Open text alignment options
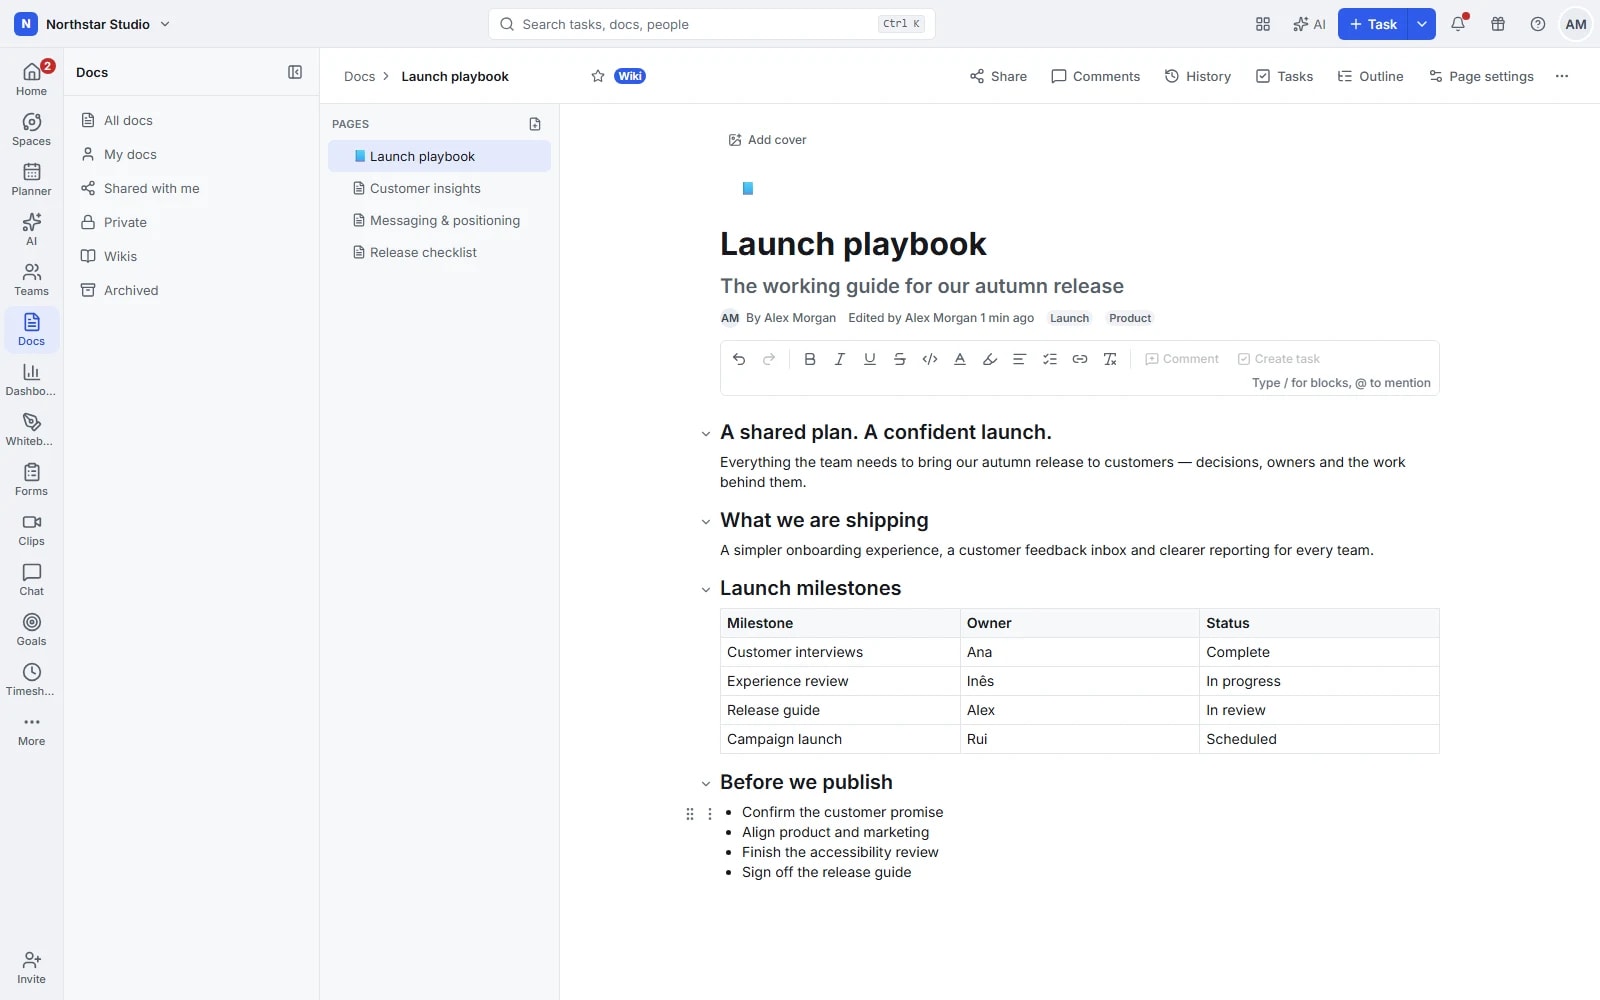Viewport: 1600px width, 1000px height. pyautogui.click(x=1020, y=359)
